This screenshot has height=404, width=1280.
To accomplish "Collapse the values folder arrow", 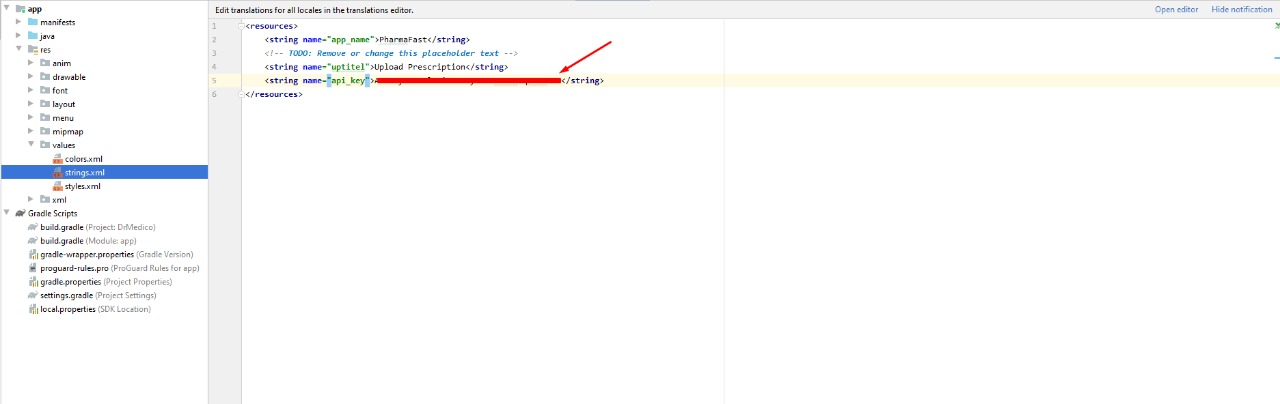I will pos(31,145).
